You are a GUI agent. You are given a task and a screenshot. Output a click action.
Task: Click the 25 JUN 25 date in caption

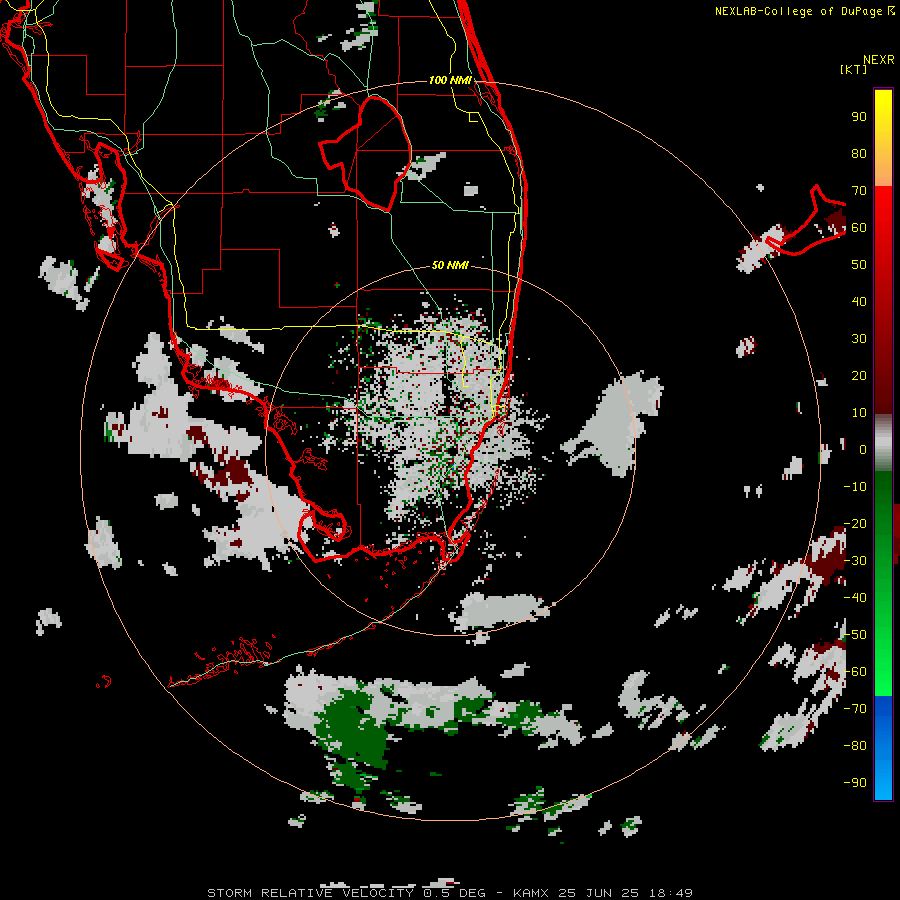point(599,893)
